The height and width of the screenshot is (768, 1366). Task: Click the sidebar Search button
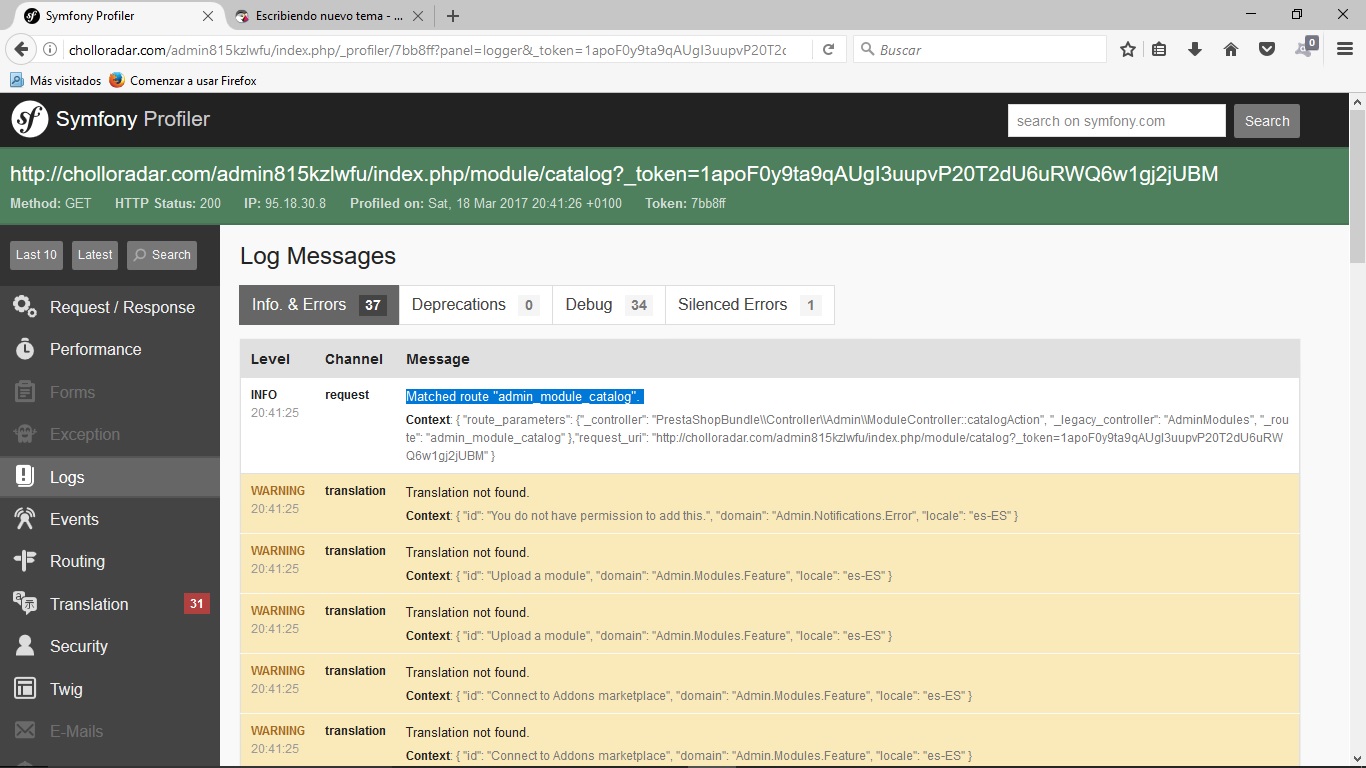(x=162, y=255)
